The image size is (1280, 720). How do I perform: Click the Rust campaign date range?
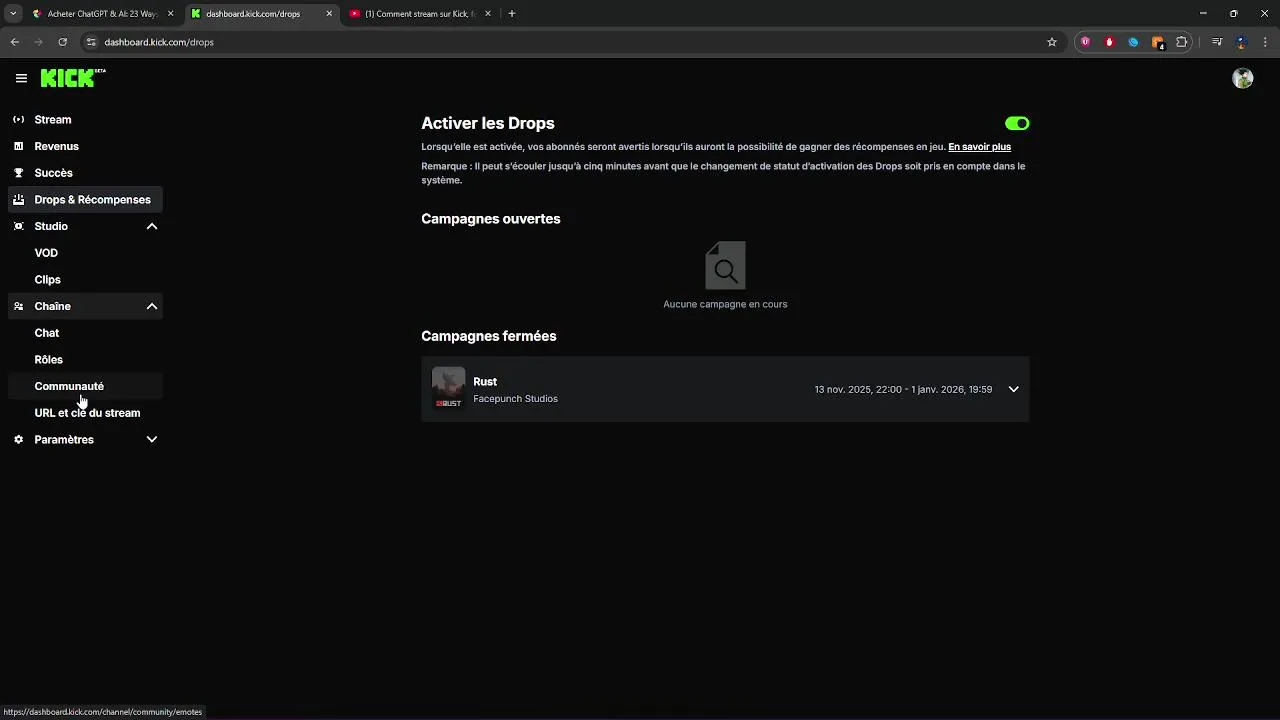903,389
